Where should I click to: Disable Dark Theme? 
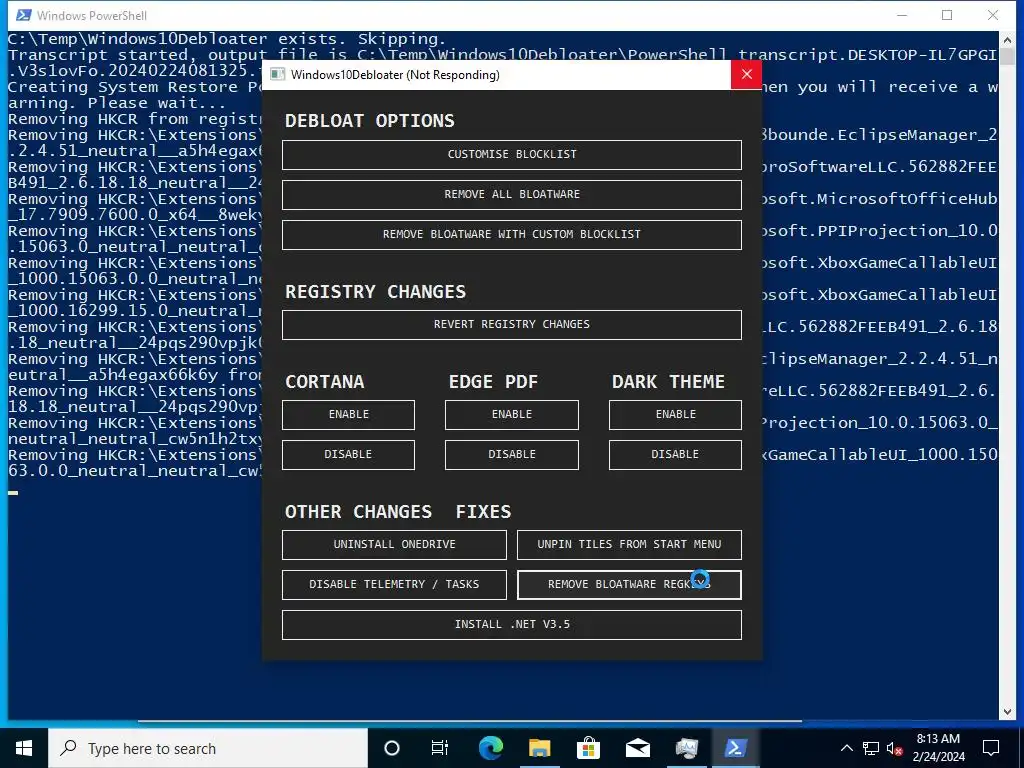[675, 455]
